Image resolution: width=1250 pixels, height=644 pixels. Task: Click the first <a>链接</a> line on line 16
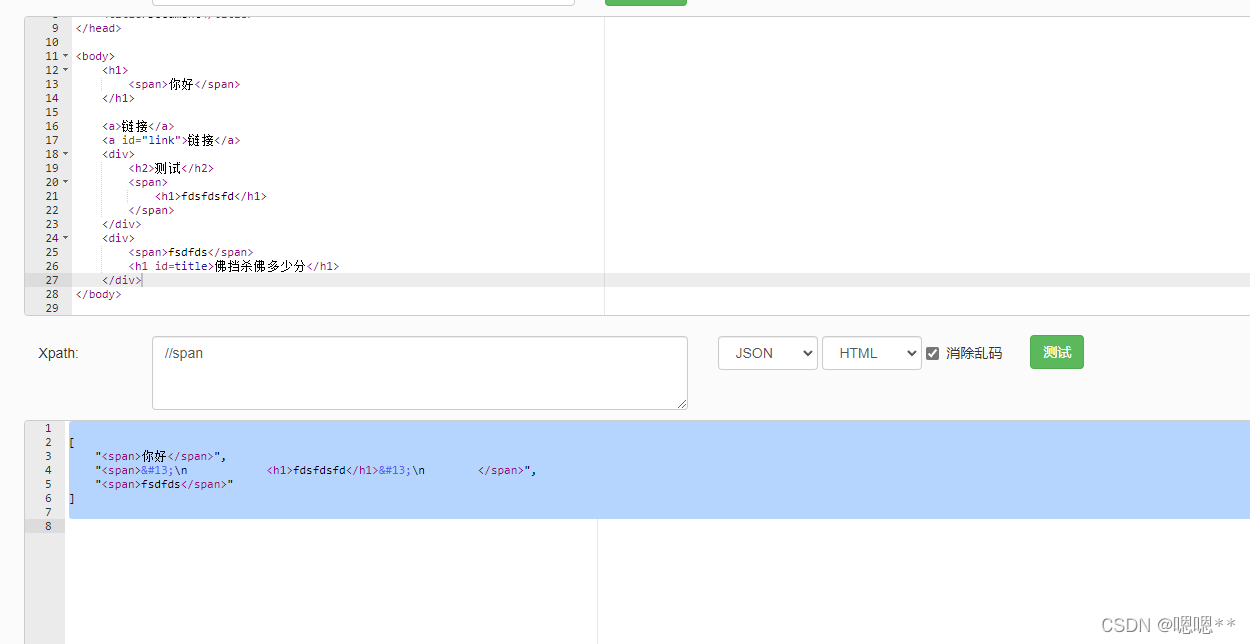tap(138, 126)
